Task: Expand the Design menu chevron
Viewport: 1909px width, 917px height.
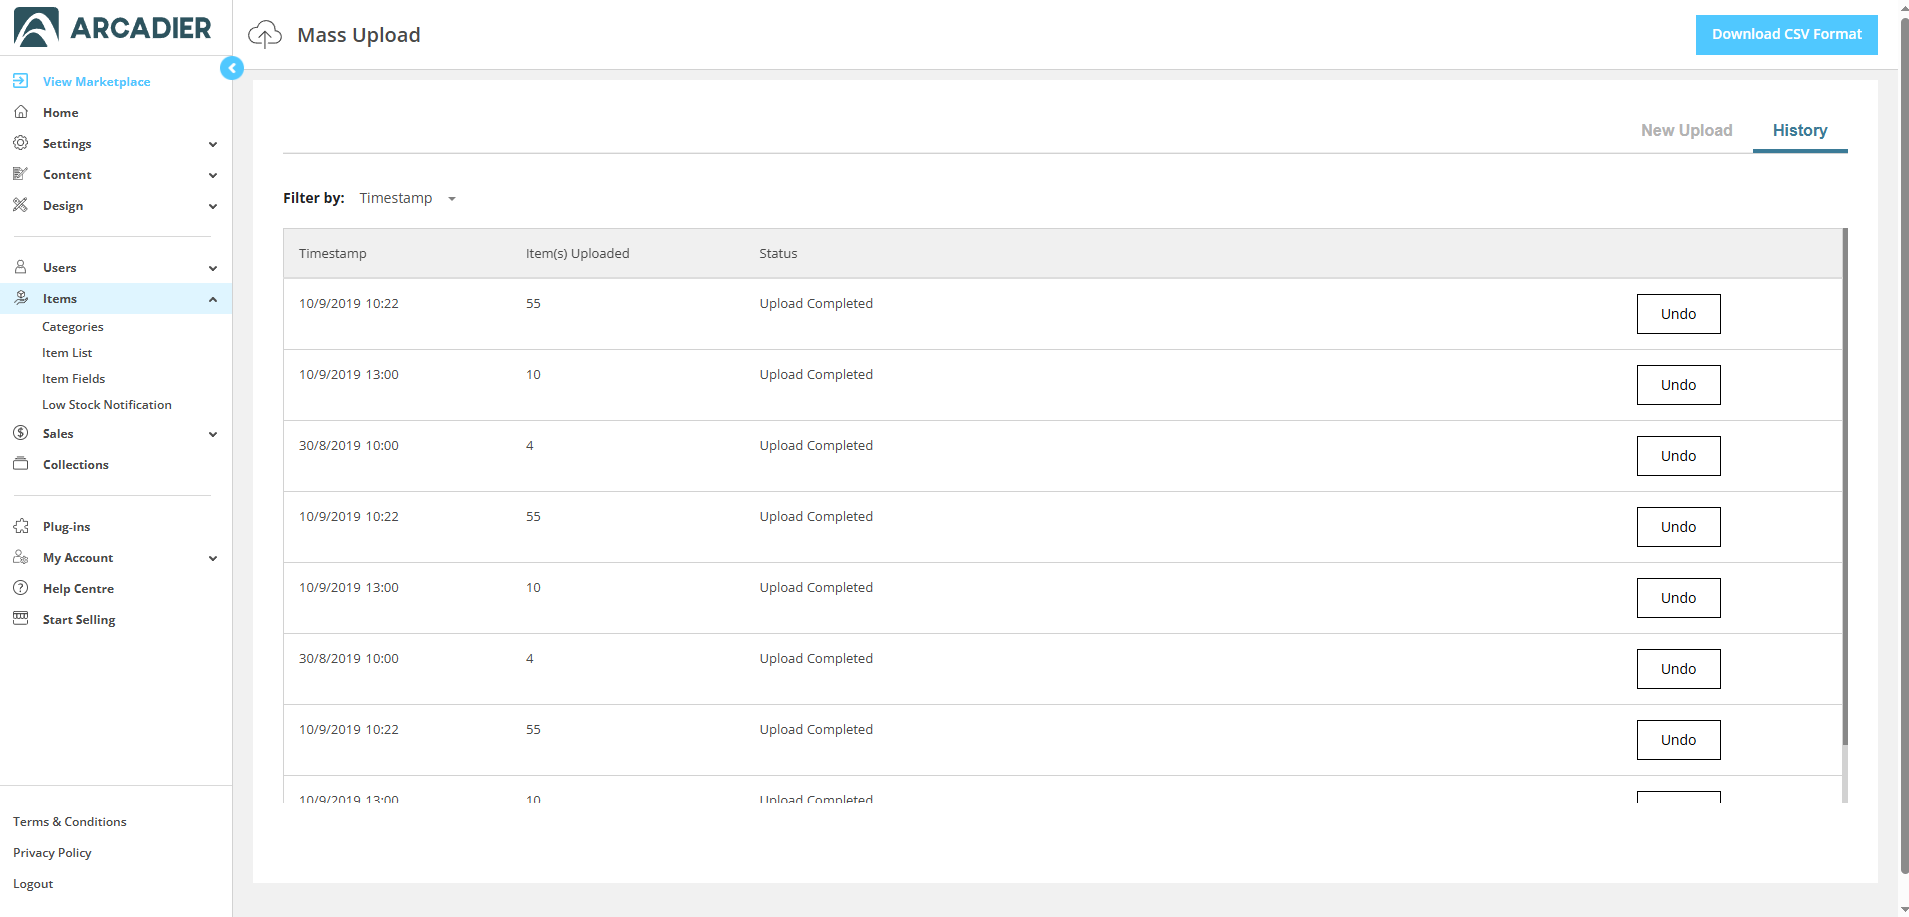Action: click(213, 206)
